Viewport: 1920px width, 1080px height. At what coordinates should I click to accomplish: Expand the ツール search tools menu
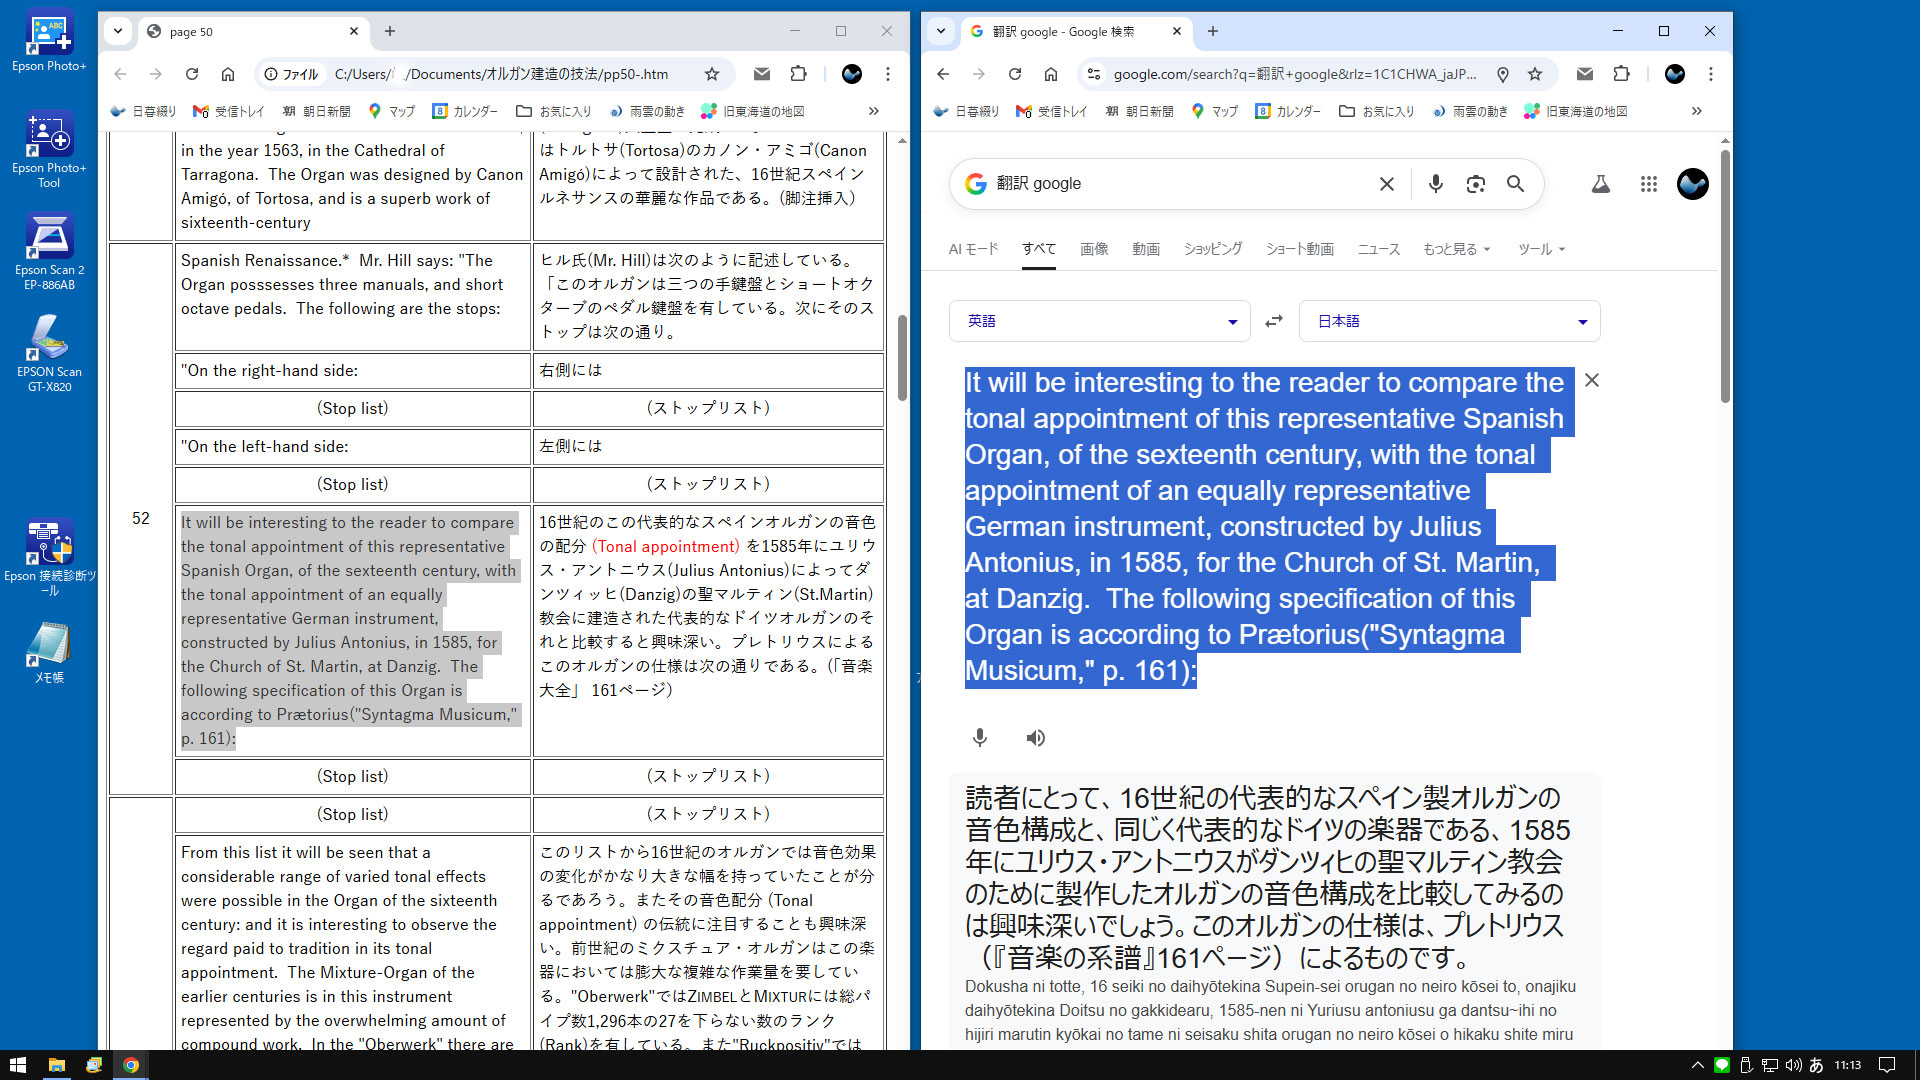1540,249
